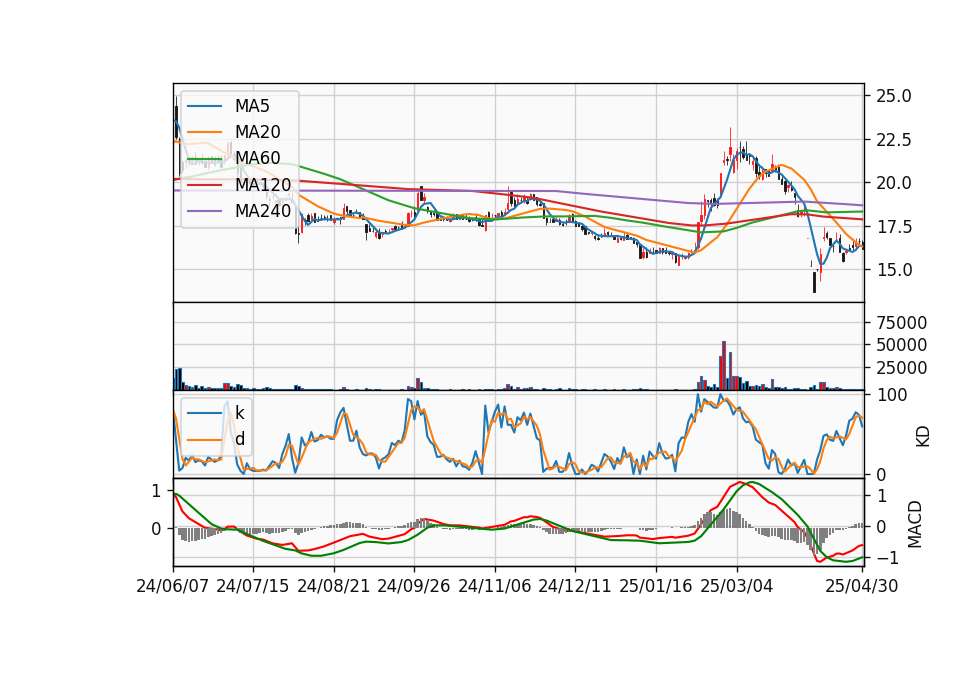Click the 25/01/16 date axis label
The image size is (960, 690).
(x=656, y=586)
